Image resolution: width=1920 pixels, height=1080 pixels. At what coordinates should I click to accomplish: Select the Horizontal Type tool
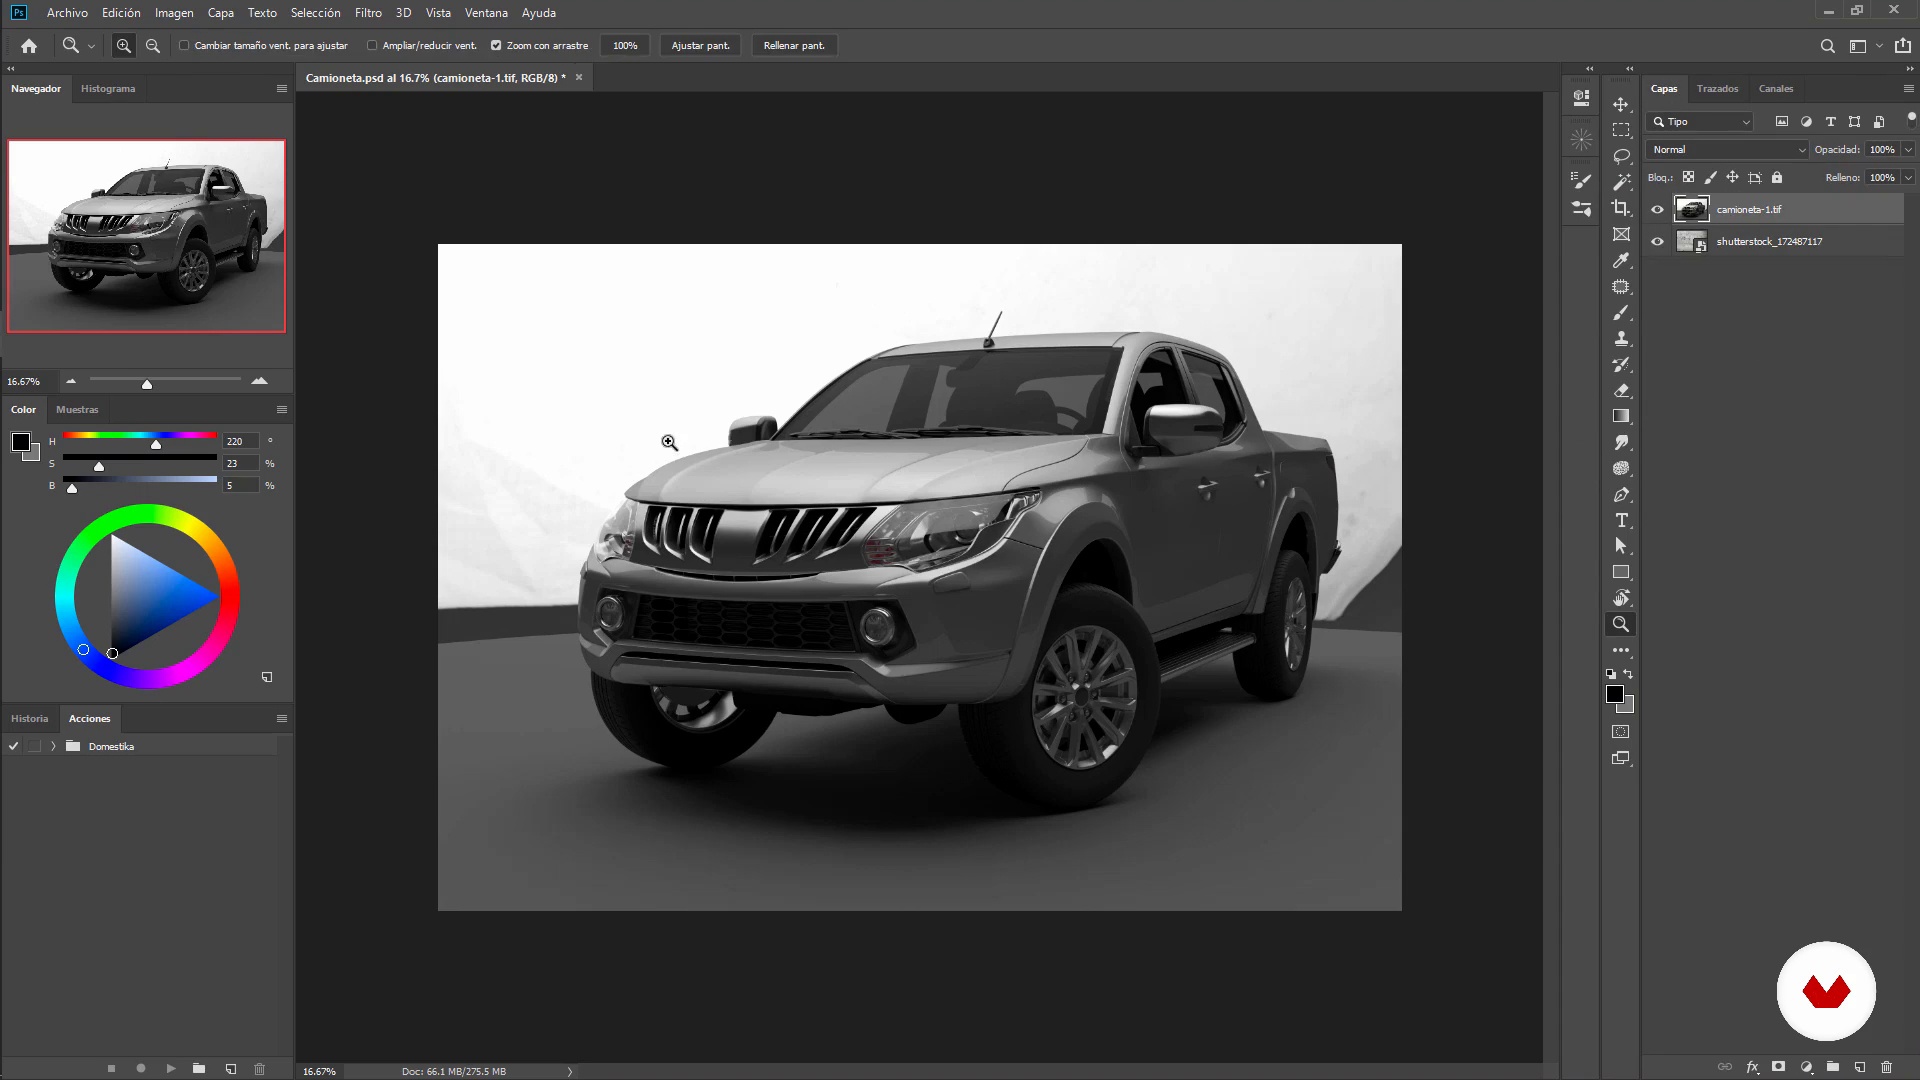pos(1621,521)
